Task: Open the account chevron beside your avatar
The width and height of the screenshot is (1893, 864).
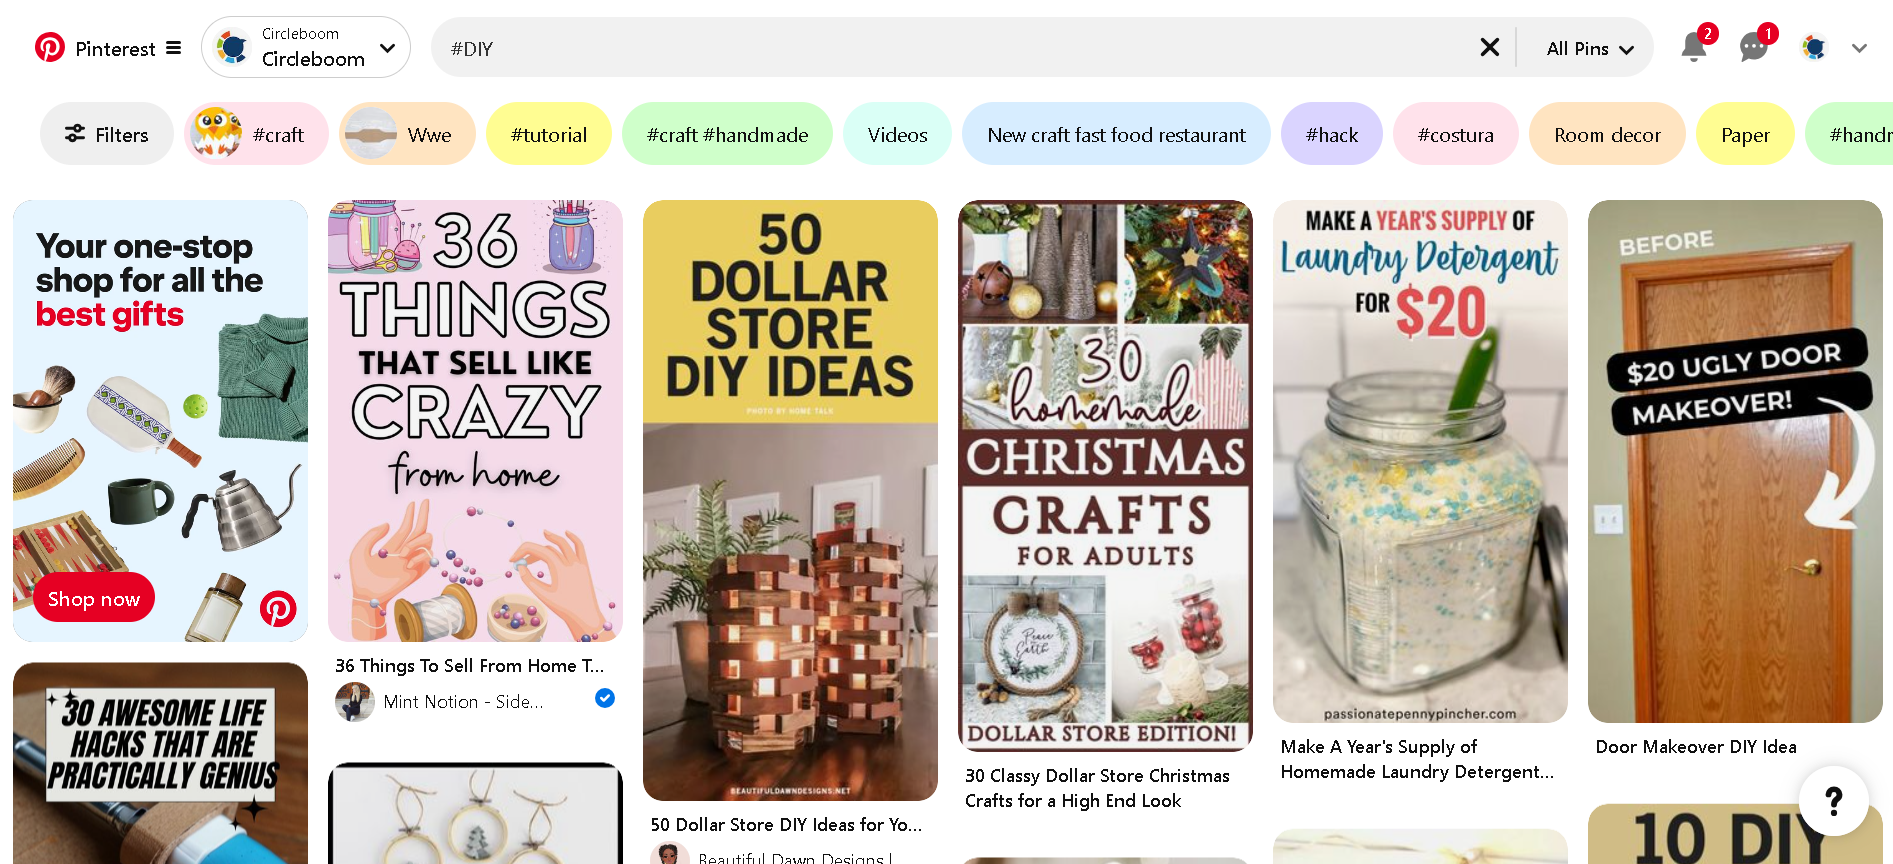Action: (1858, 47)
